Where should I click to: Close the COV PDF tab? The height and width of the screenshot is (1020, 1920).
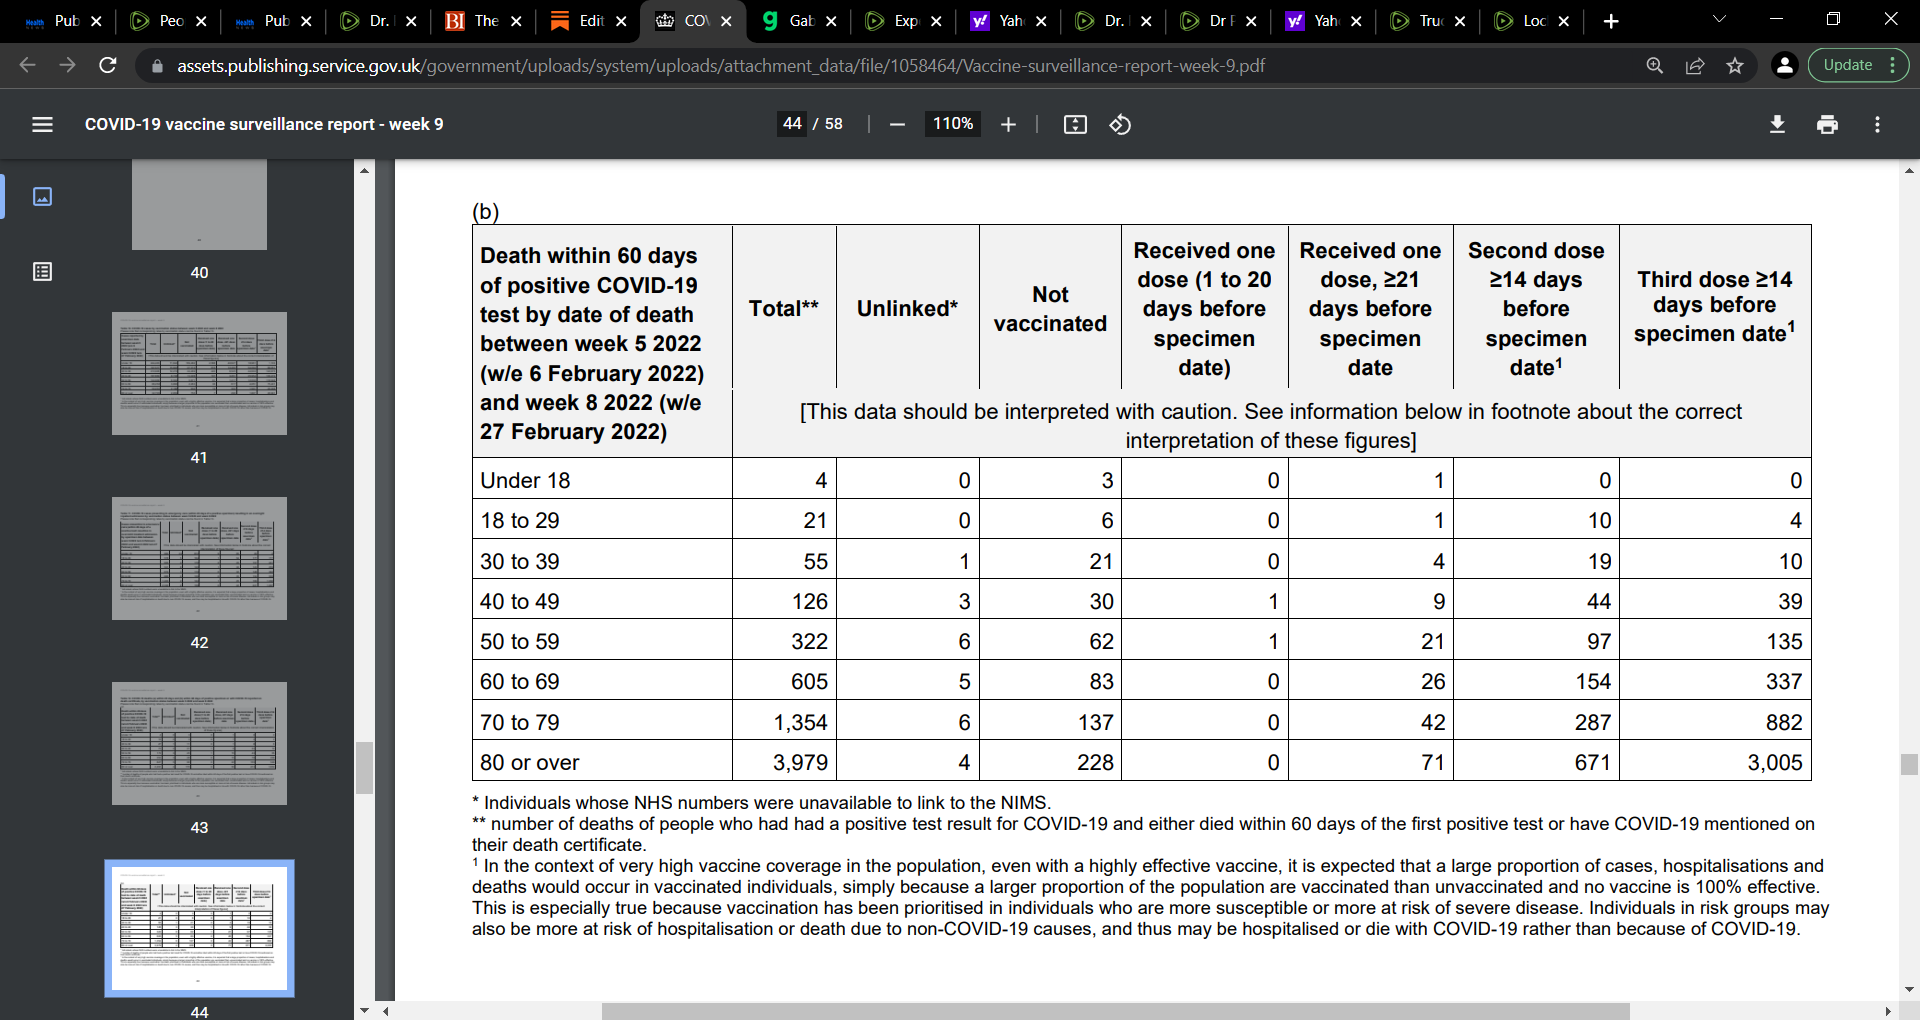(x=726, y=21)
